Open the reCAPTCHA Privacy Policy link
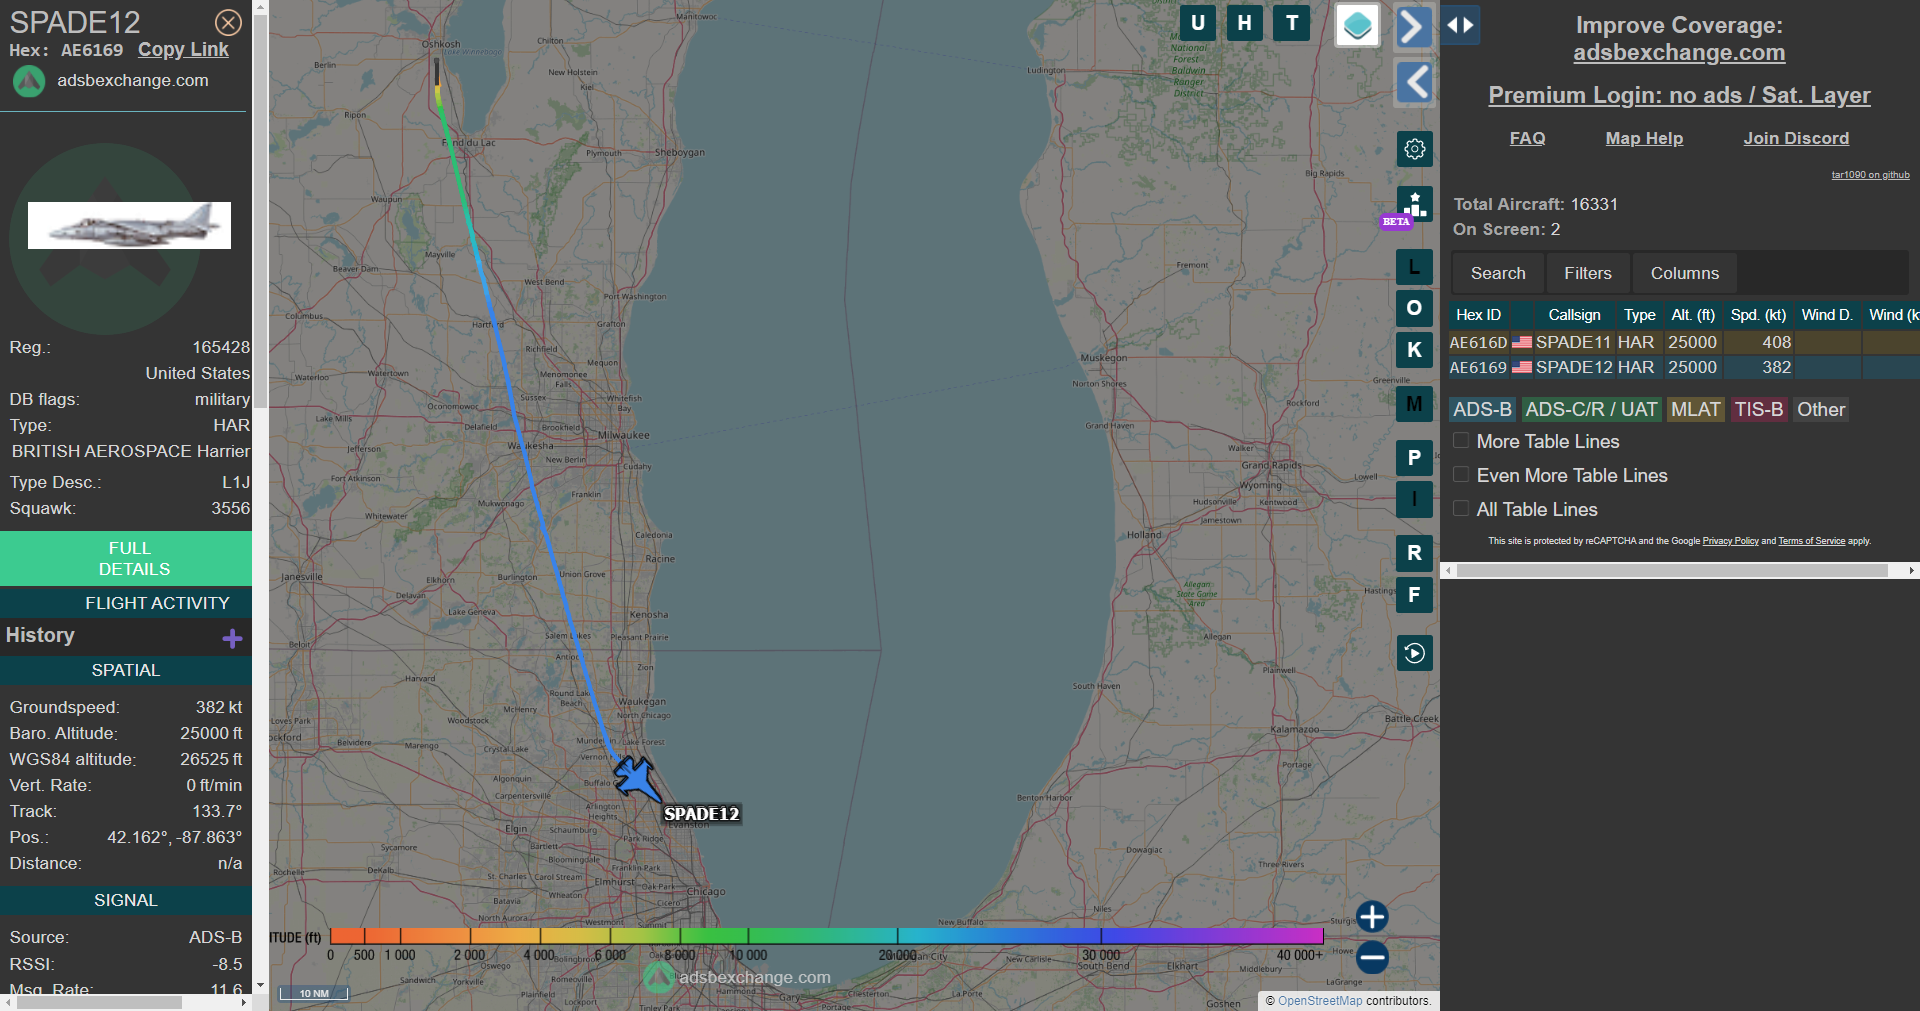This screenshot has height=1011, width=1920. point(1730,541)
